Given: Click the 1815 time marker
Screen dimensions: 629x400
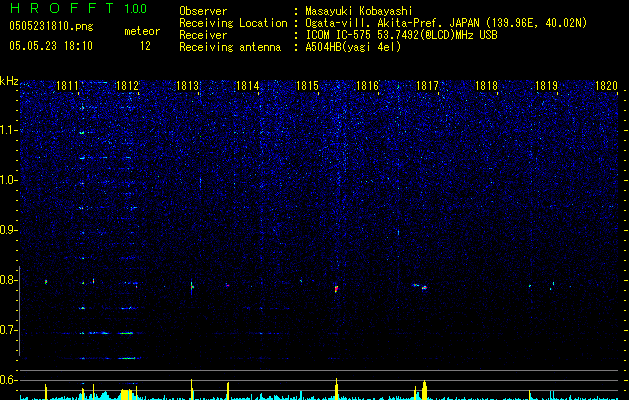Looking at the screenshot, I should click(x=307, y=85).
